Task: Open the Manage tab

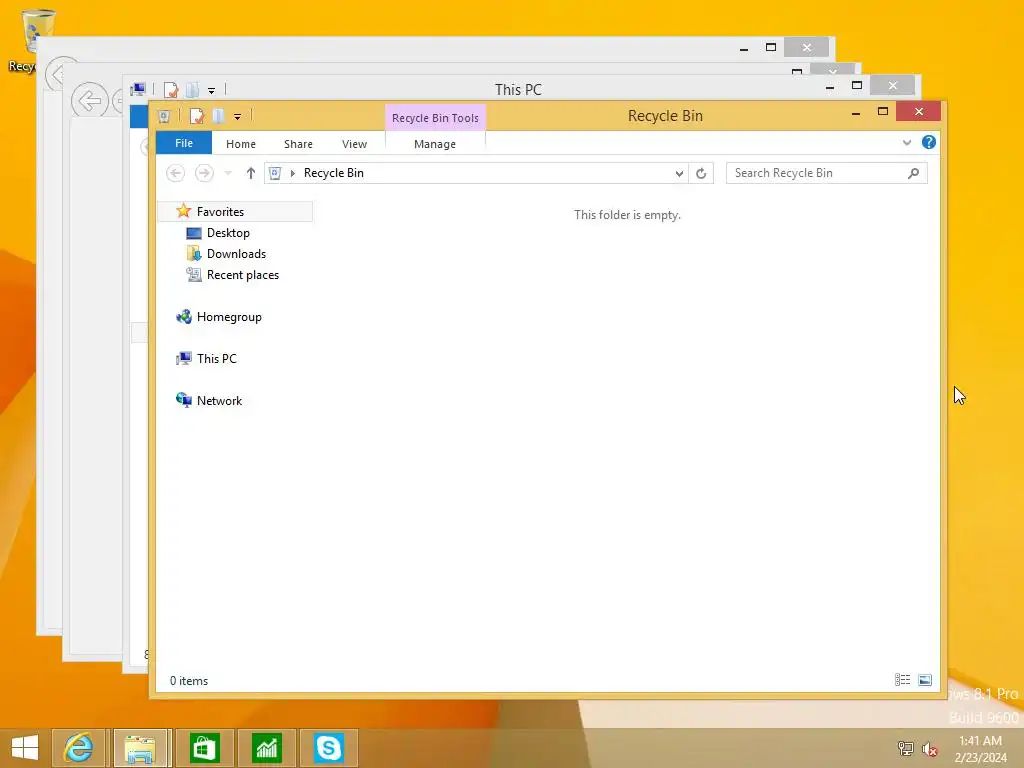Action: [x=434, y=144]
